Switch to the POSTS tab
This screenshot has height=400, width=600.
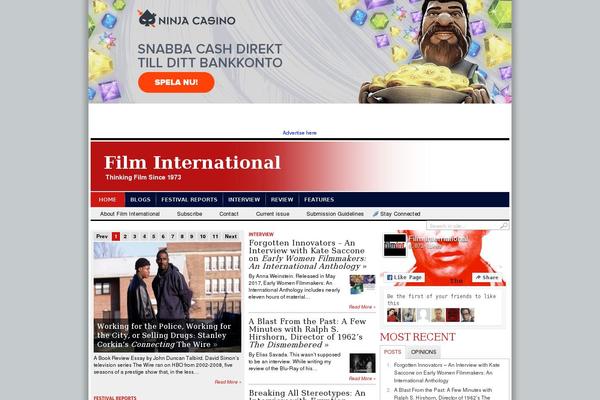click(392, 351)
